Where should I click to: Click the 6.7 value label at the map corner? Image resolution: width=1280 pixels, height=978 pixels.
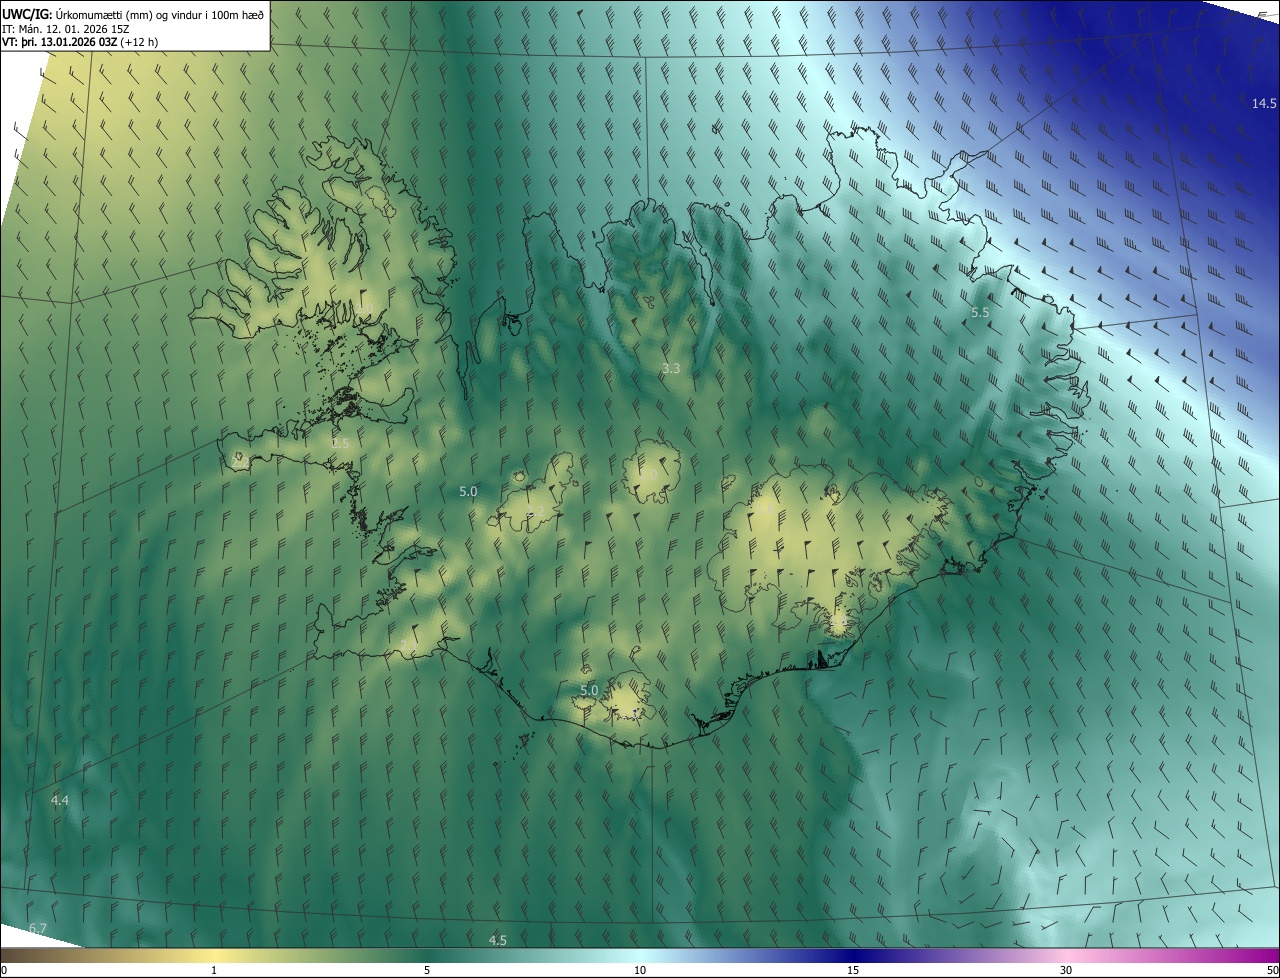point(38,929)
